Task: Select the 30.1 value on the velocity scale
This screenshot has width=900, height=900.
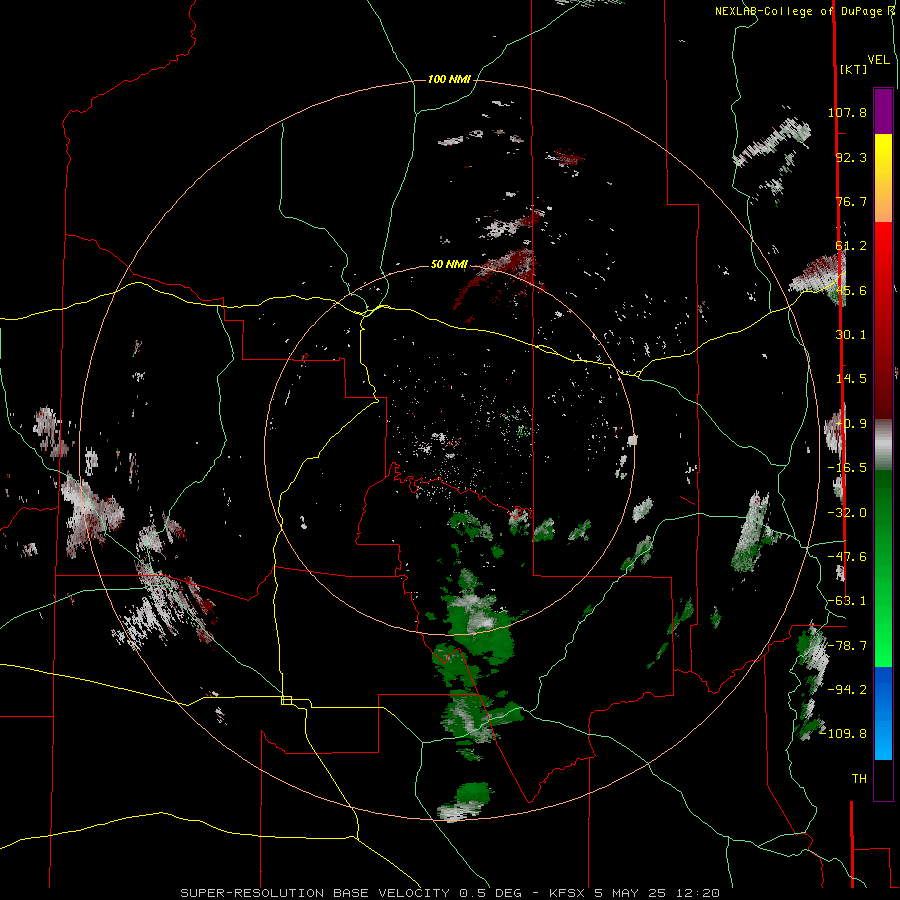Action: pyautogui.click(x=851, y=335)
